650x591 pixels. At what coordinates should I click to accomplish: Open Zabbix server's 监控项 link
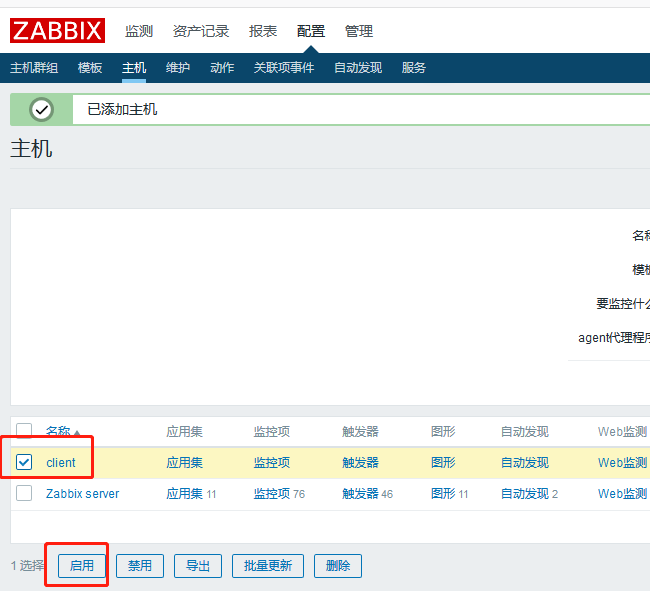pos(272,494)
